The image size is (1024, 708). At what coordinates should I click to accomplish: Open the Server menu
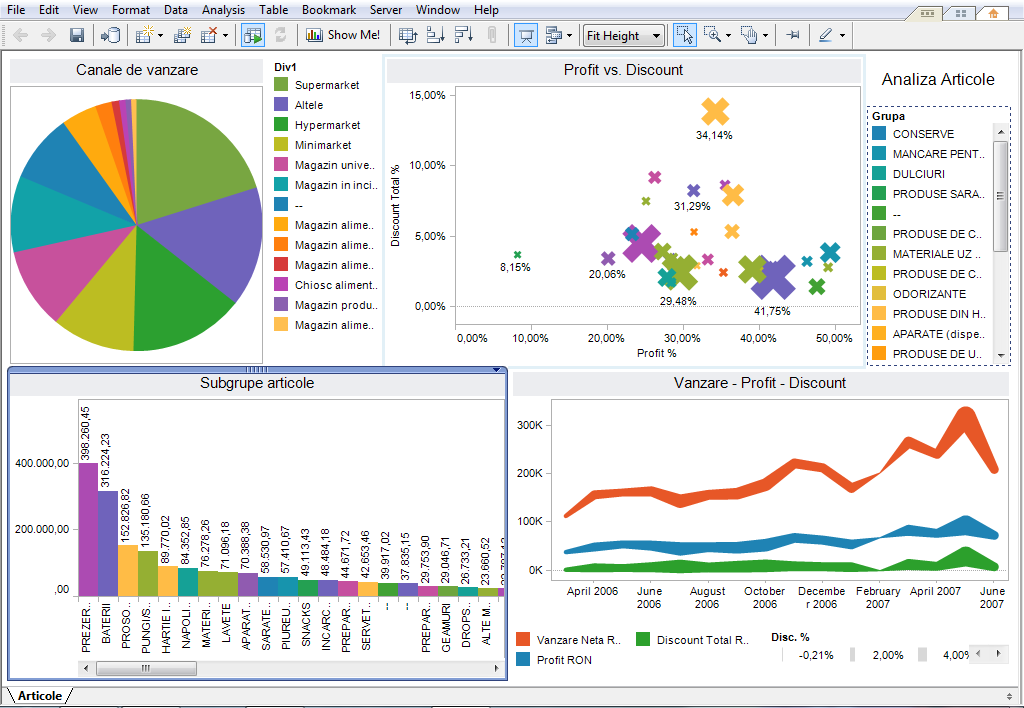tap(386, 10)
